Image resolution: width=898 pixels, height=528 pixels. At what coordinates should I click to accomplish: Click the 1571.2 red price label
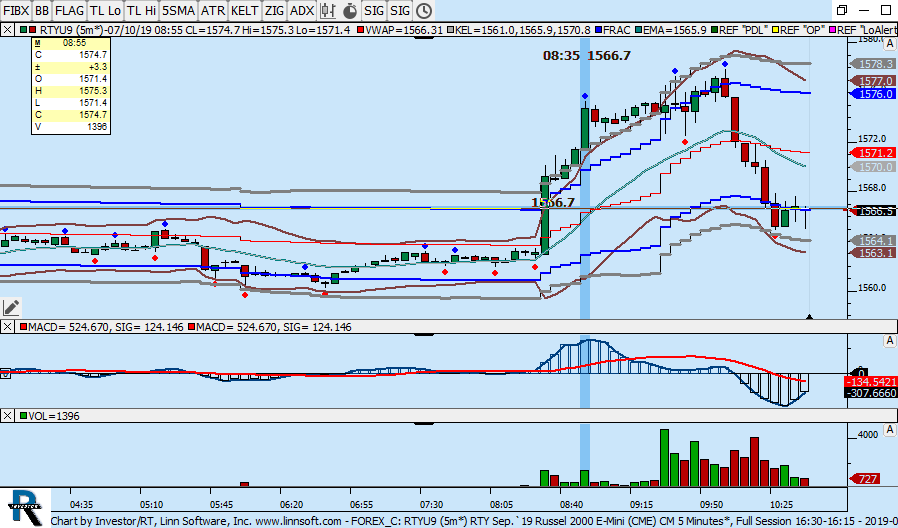(x=873, y=153)
